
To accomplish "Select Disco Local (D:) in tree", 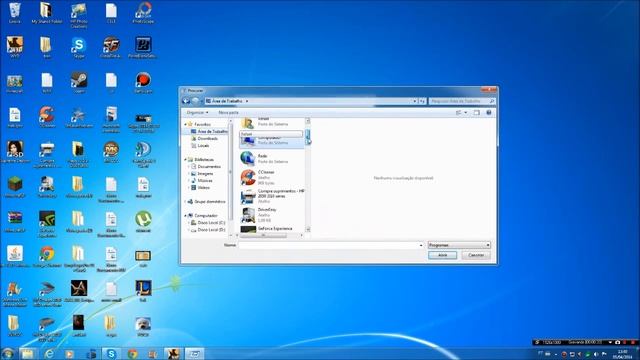I will point(208,230).
